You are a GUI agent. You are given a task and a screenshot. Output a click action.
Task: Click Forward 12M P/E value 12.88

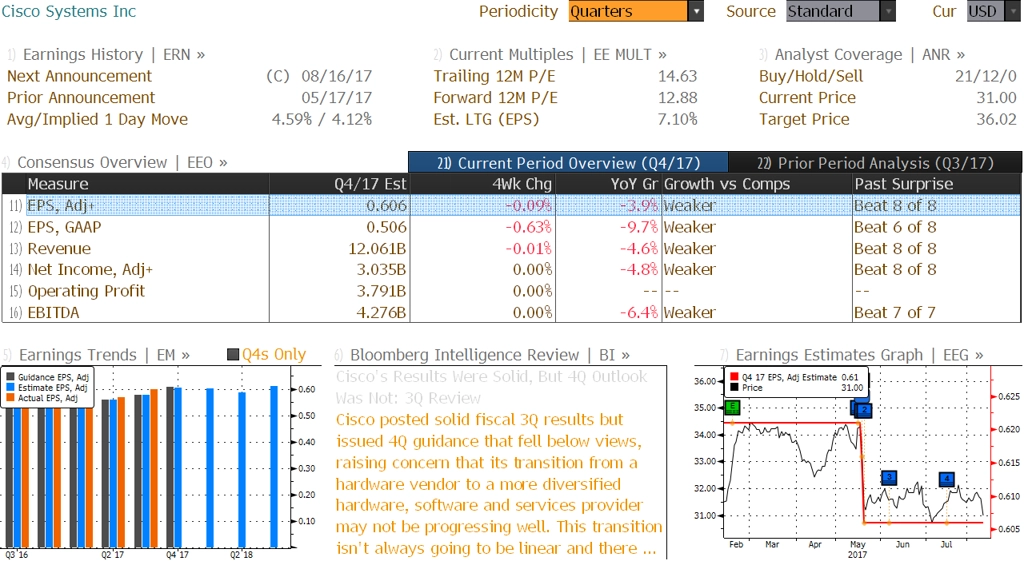coord(677,97)
